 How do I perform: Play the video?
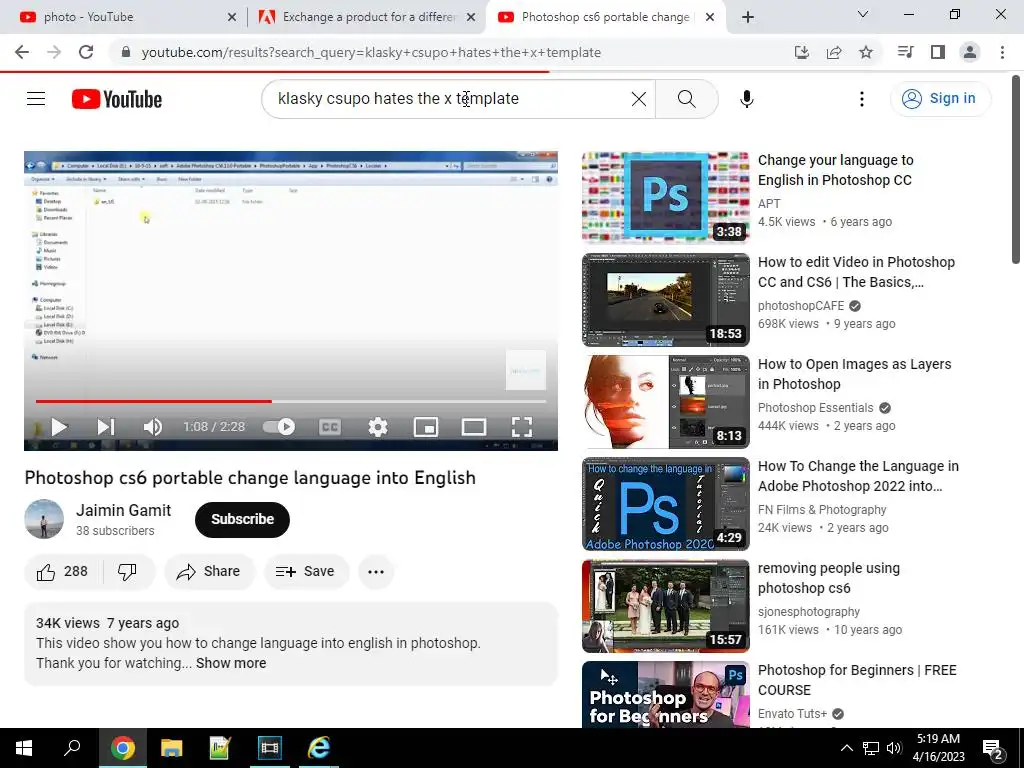(x=59, y=427)
